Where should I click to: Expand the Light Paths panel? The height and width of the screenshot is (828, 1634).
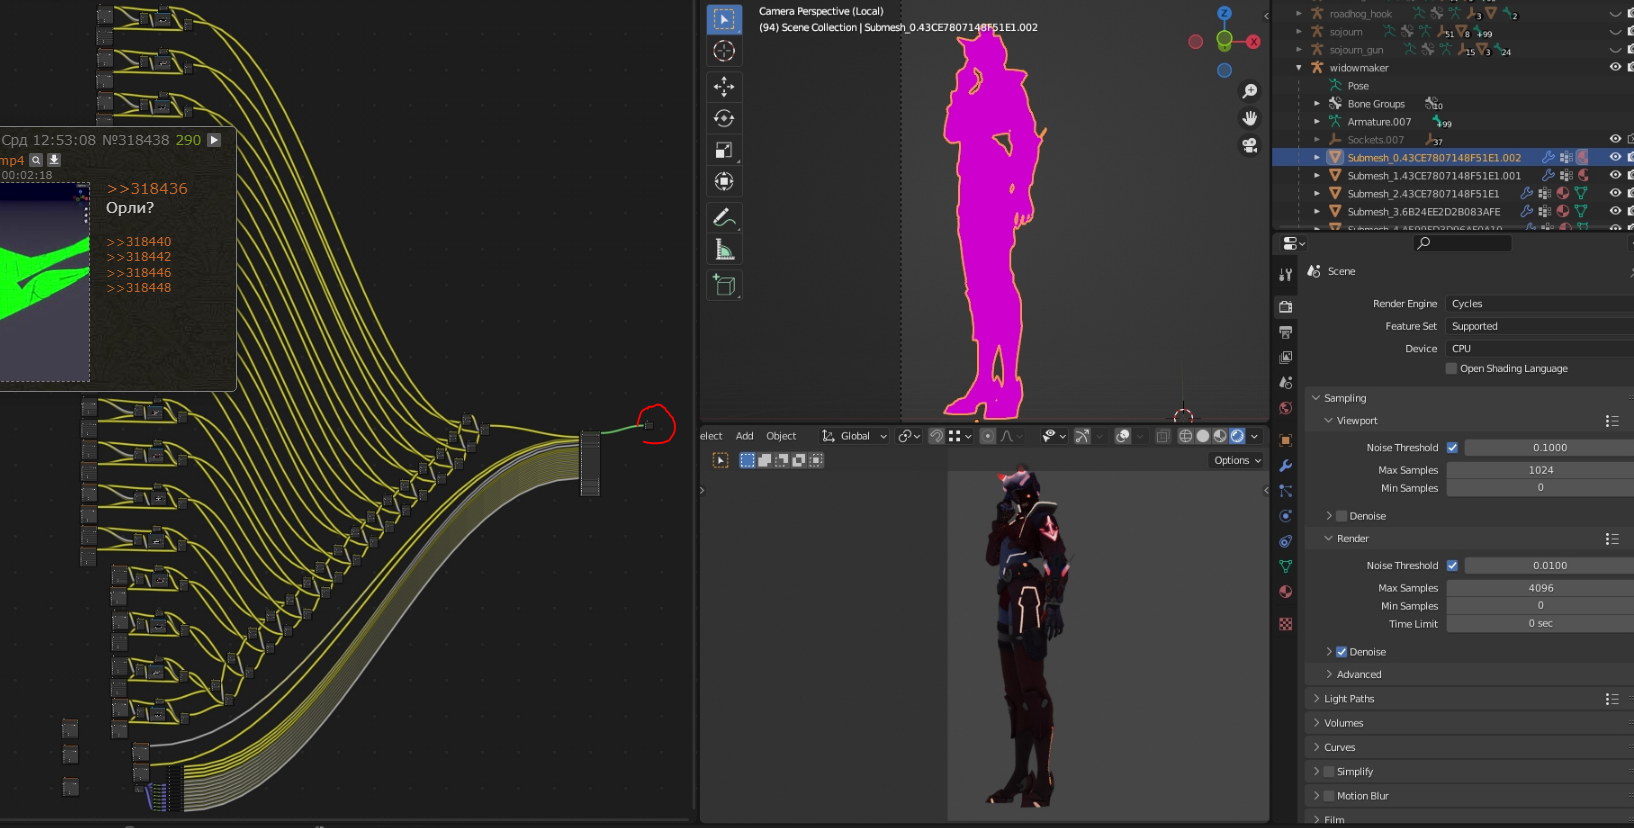point(1349,699)
